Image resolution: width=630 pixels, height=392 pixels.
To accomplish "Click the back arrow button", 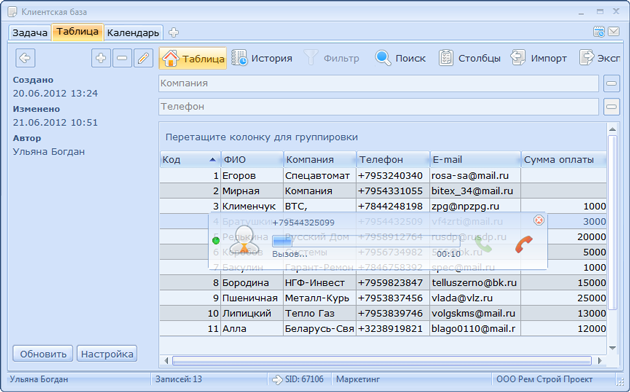I will [25, 58].
